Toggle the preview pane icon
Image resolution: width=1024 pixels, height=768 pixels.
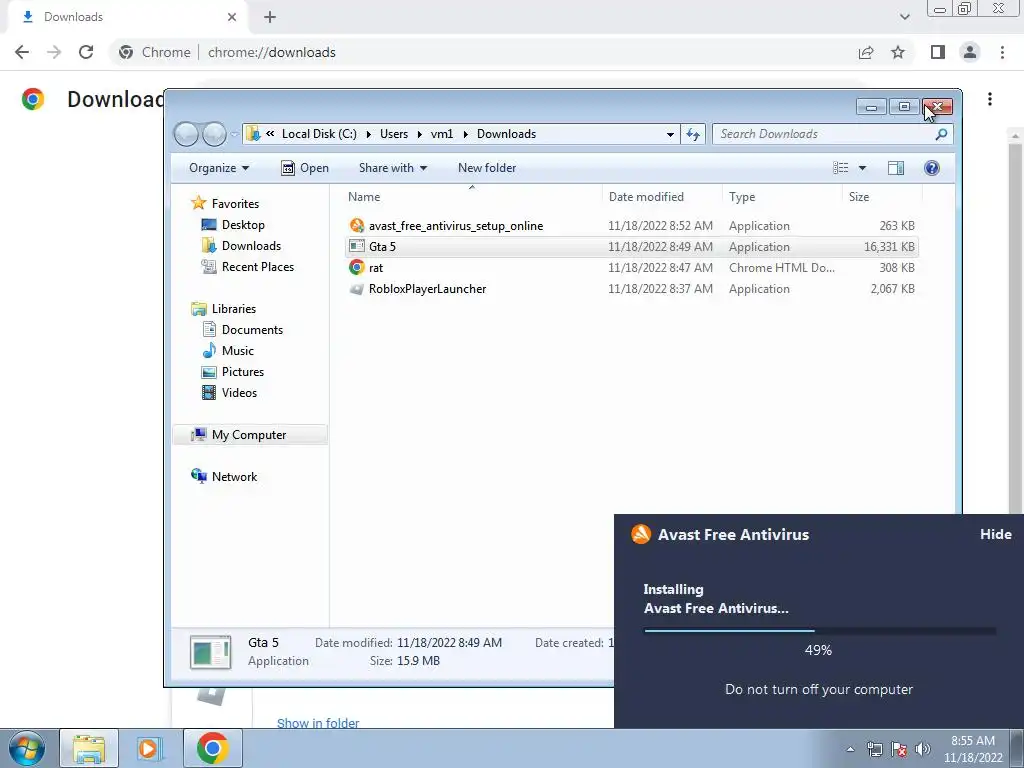[x=896, y=168]
